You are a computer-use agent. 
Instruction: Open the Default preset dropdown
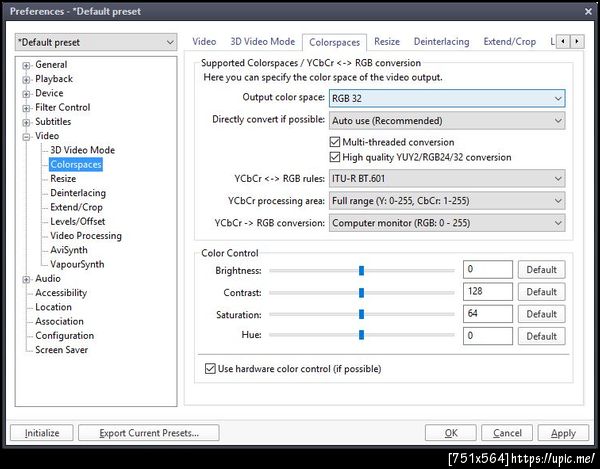(x=96, y=42)
